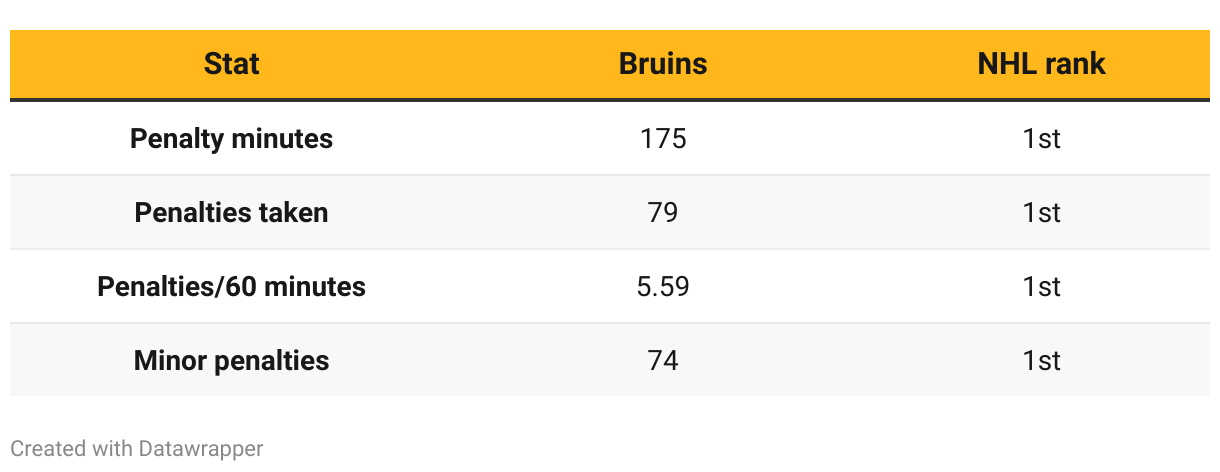Click the NHL rank column header
The width and height of the screenshot is (1220, 472).
tap(1041, 64)
